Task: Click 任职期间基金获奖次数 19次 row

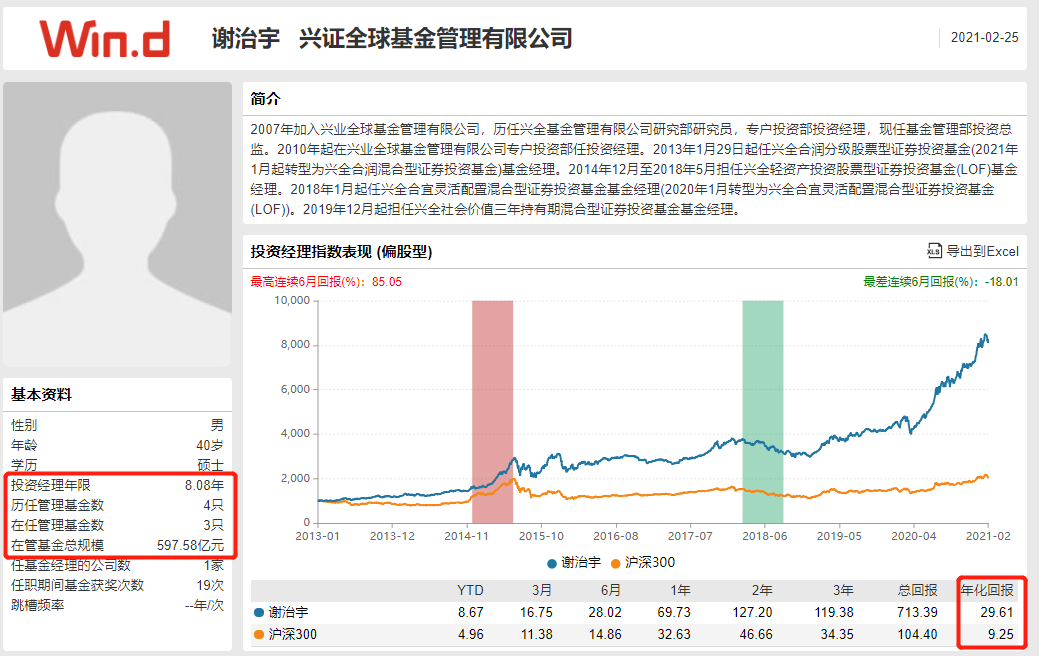Action: [117, 585]
